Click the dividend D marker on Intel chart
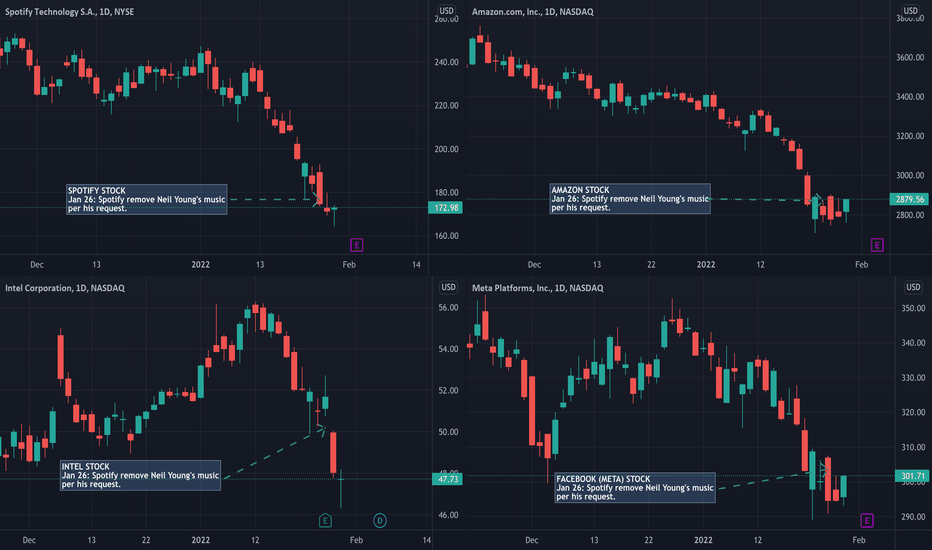Image resolution: width=932 pixels, height=550 pixels. [380, 521]
